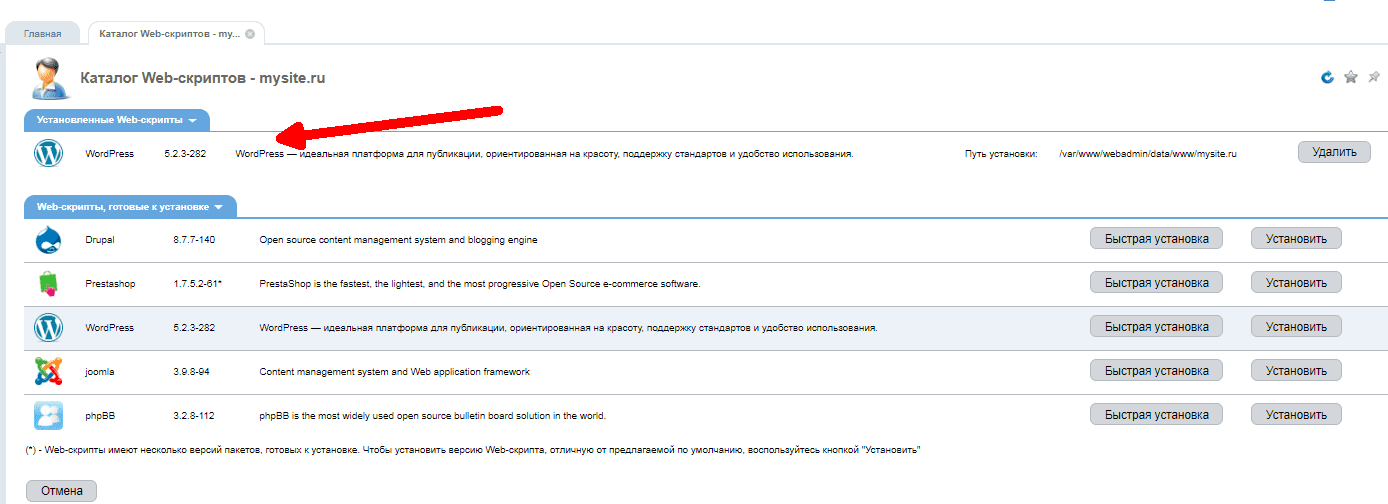Collapse the Установленные Web-скрипты section
The image size is (1388, 504).
point(117,120)
